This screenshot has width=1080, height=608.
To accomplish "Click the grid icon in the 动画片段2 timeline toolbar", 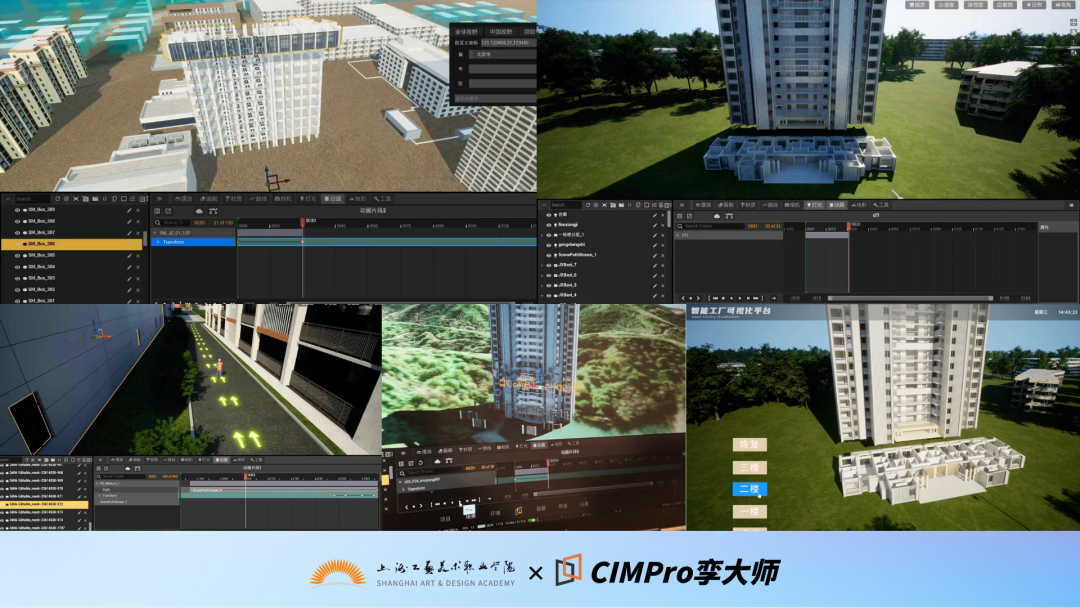I will [x=157, y=211].
